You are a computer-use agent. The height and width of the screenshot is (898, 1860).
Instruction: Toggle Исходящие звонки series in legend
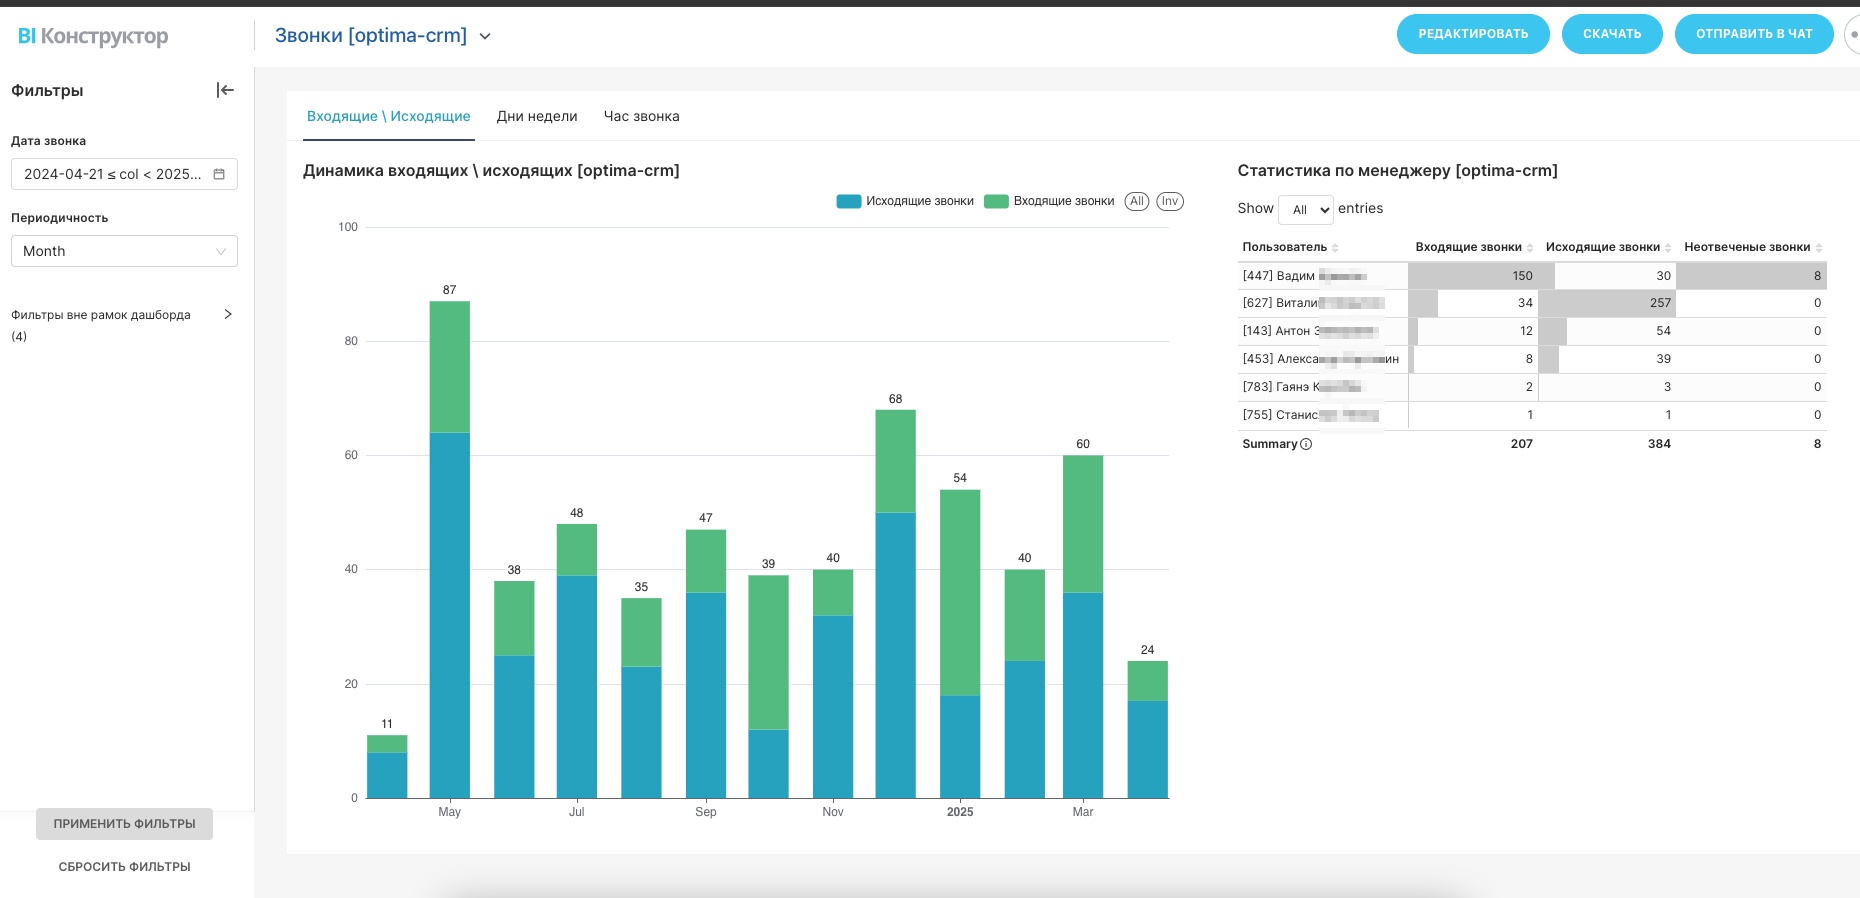905,201
